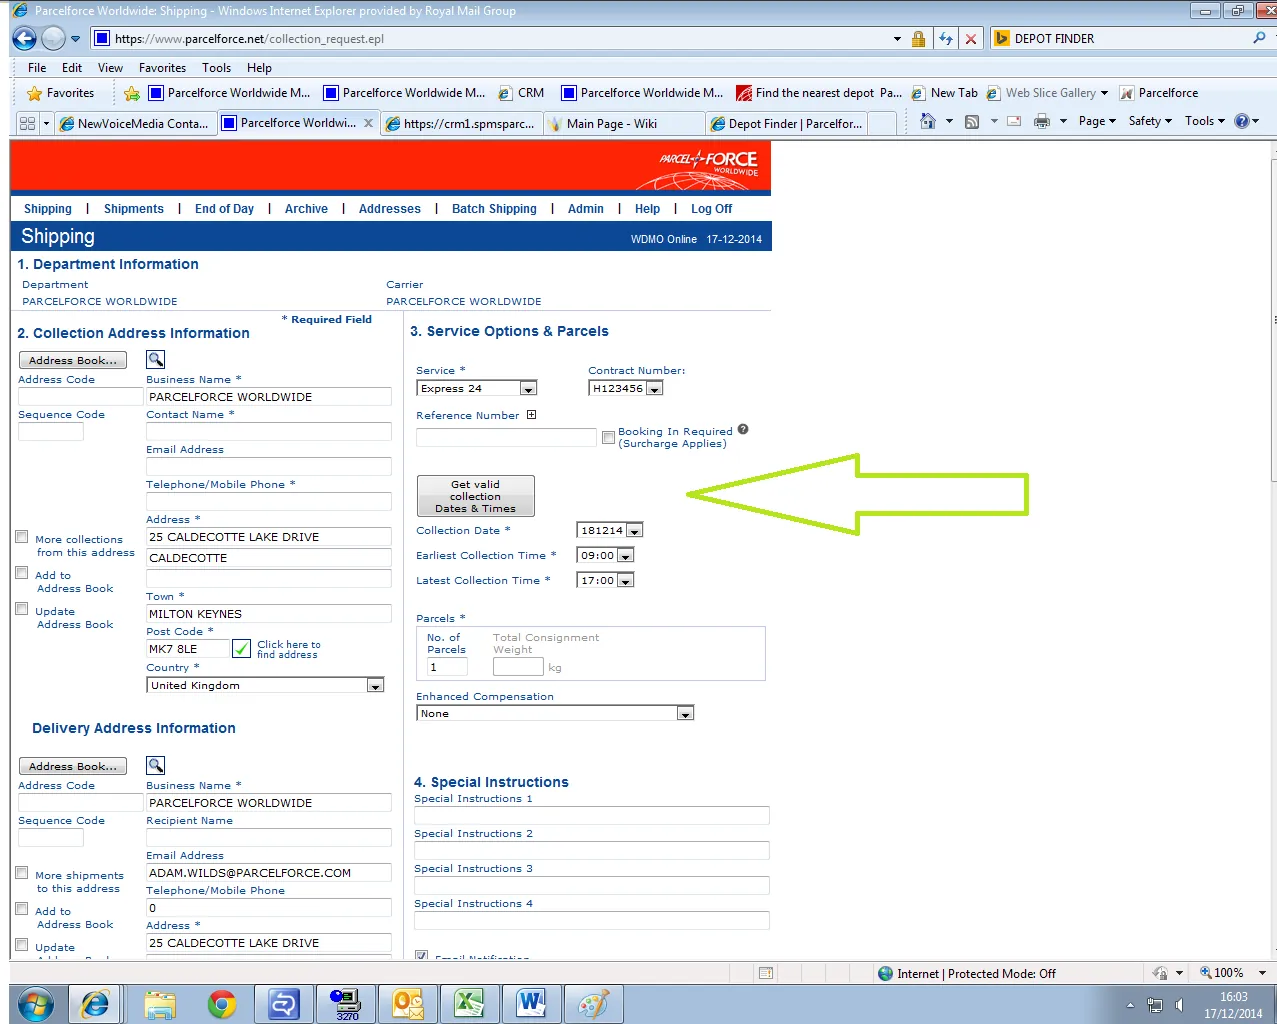Click the Contact Name input field
Screen dimensions: 1277x1024
pos(269,431)
